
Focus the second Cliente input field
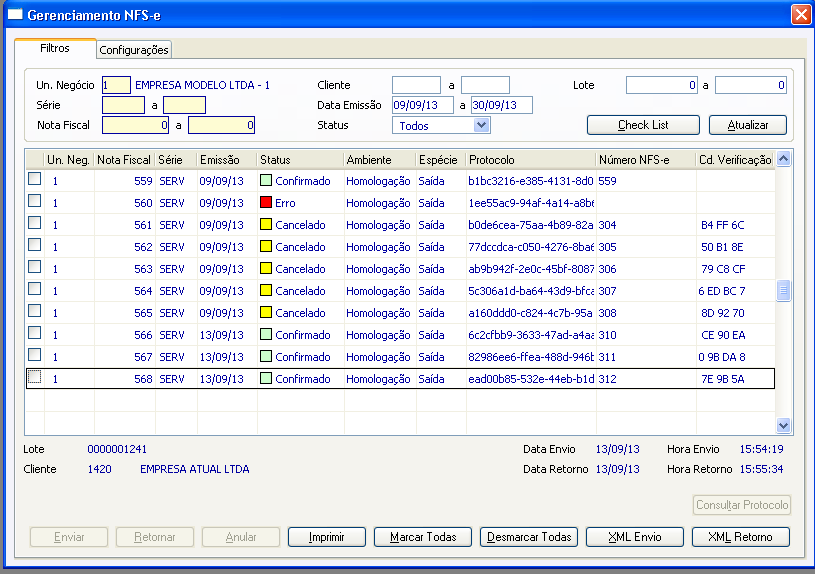pyautogui.click(x=485, y=85)
